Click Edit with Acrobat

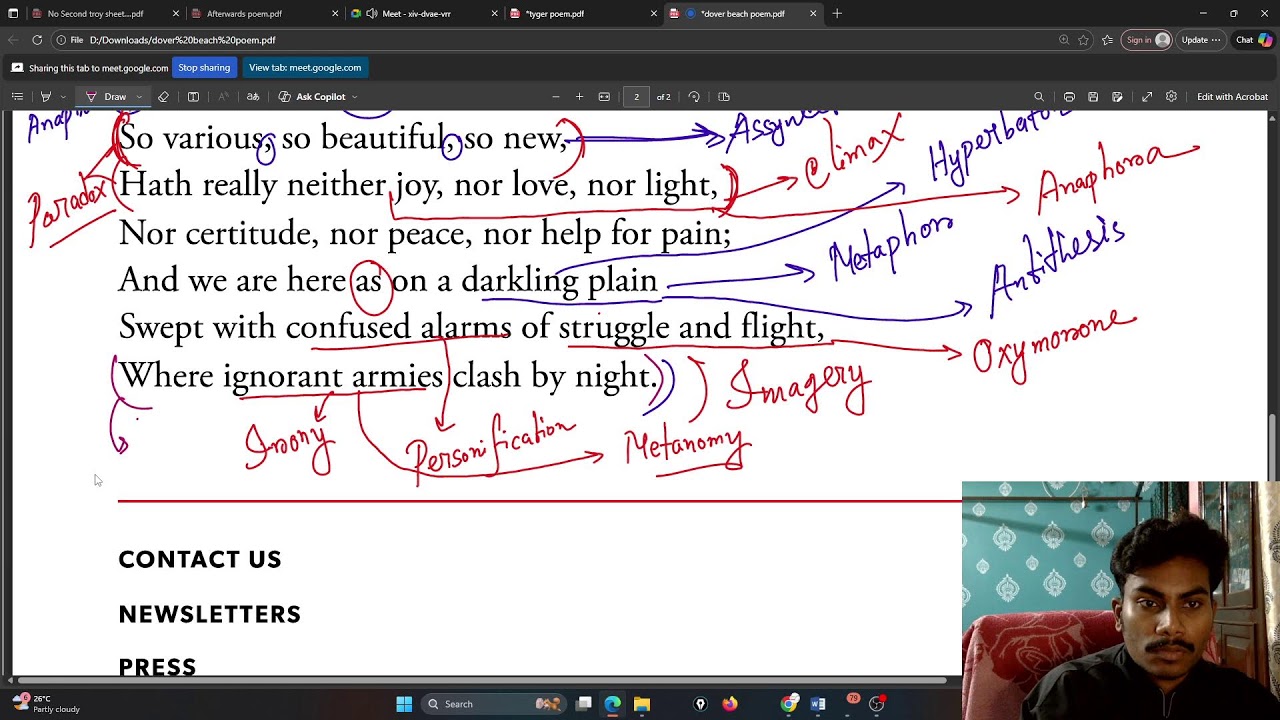pyautogui.click(x=1232, y=97)
